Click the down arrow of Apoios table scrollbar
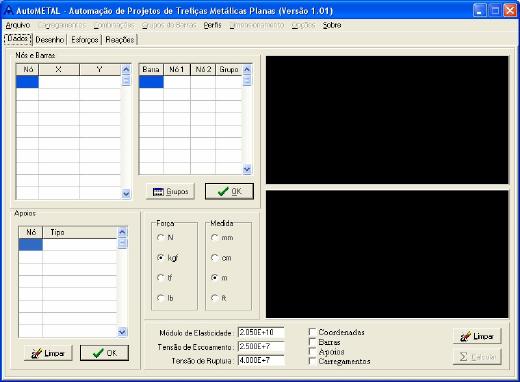This screenshot has width=520, height=382. click(x=123, y=332)
